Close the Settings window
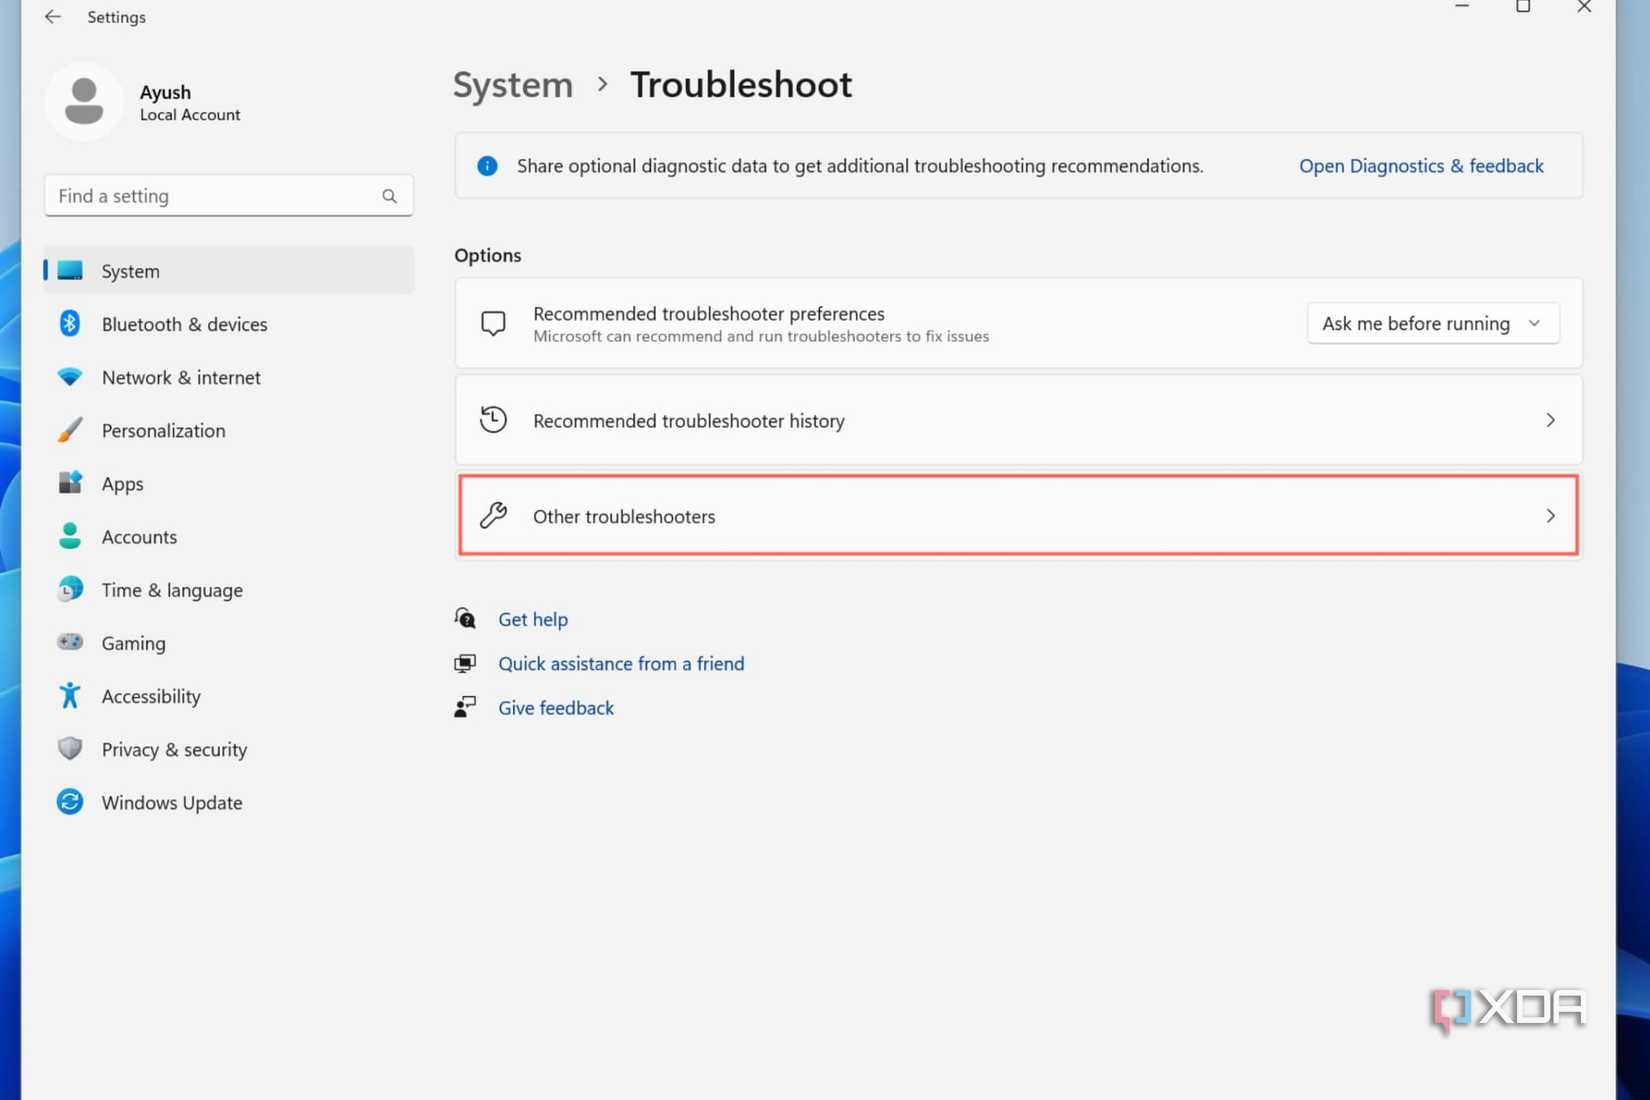 click(x=1584, y=7)
